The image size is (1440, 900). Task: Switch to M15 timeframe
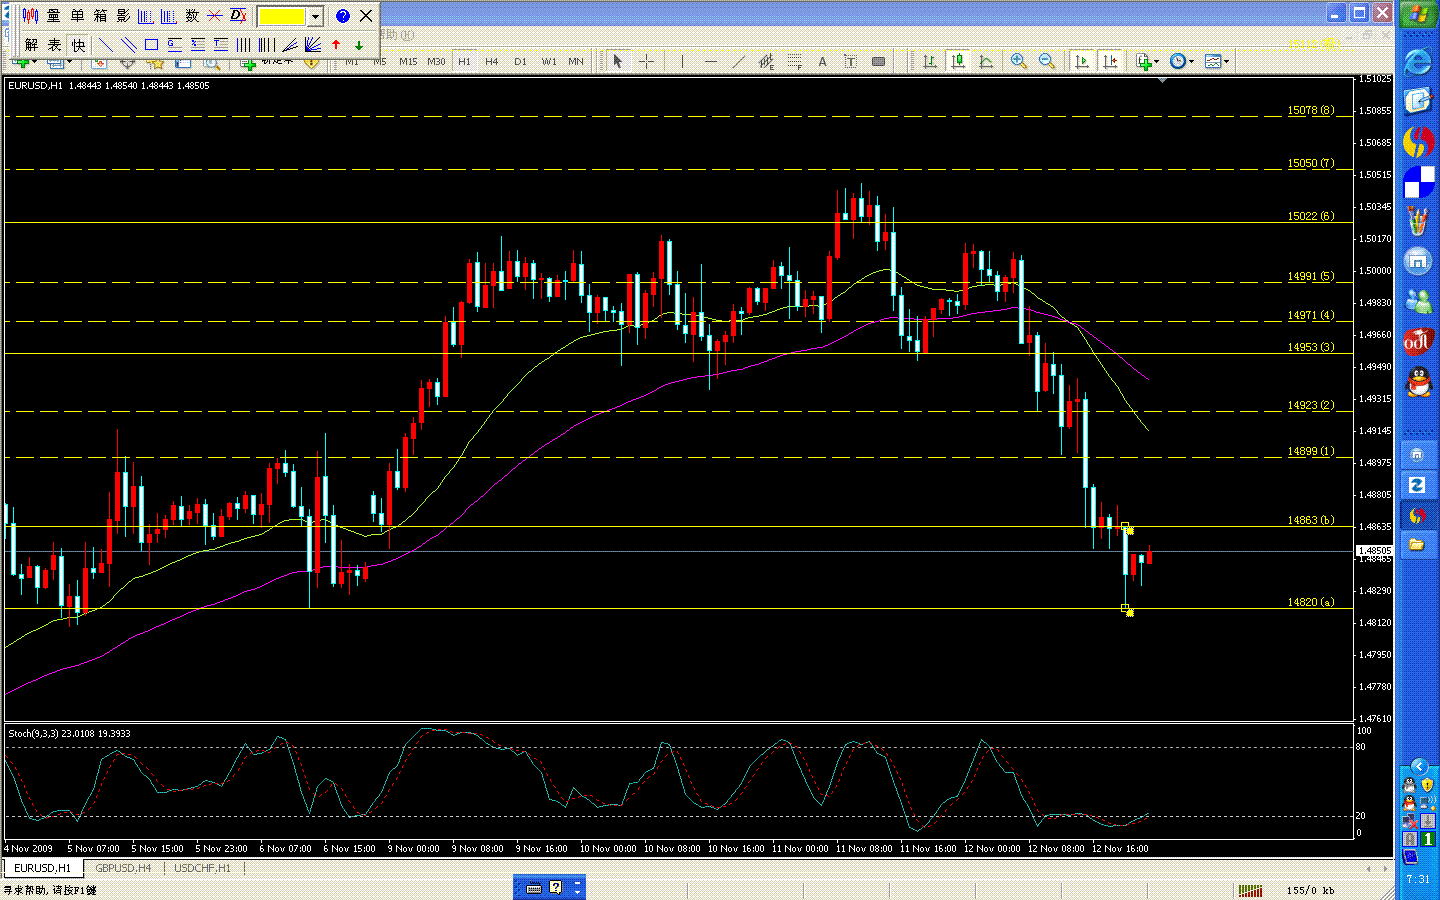408,61
